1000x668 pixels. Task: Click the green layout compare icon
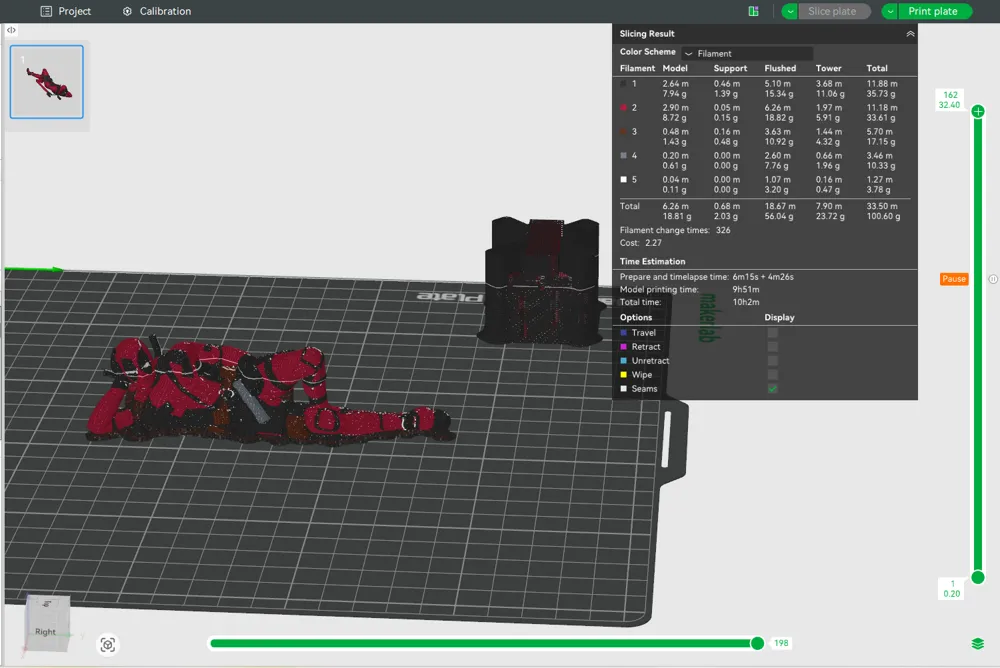point(753,11)
